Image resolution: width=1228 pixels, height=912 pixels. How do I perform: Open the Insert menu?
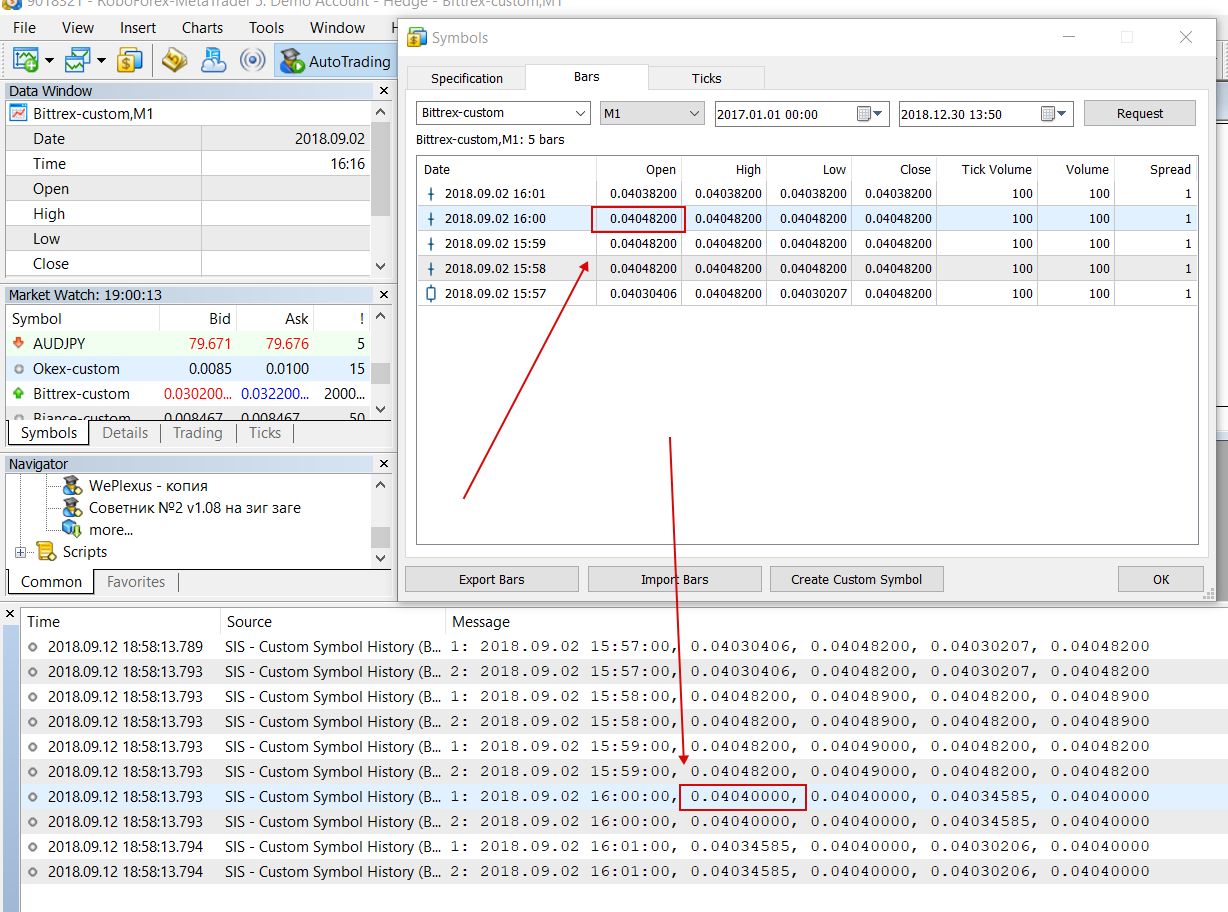[138, 28]
